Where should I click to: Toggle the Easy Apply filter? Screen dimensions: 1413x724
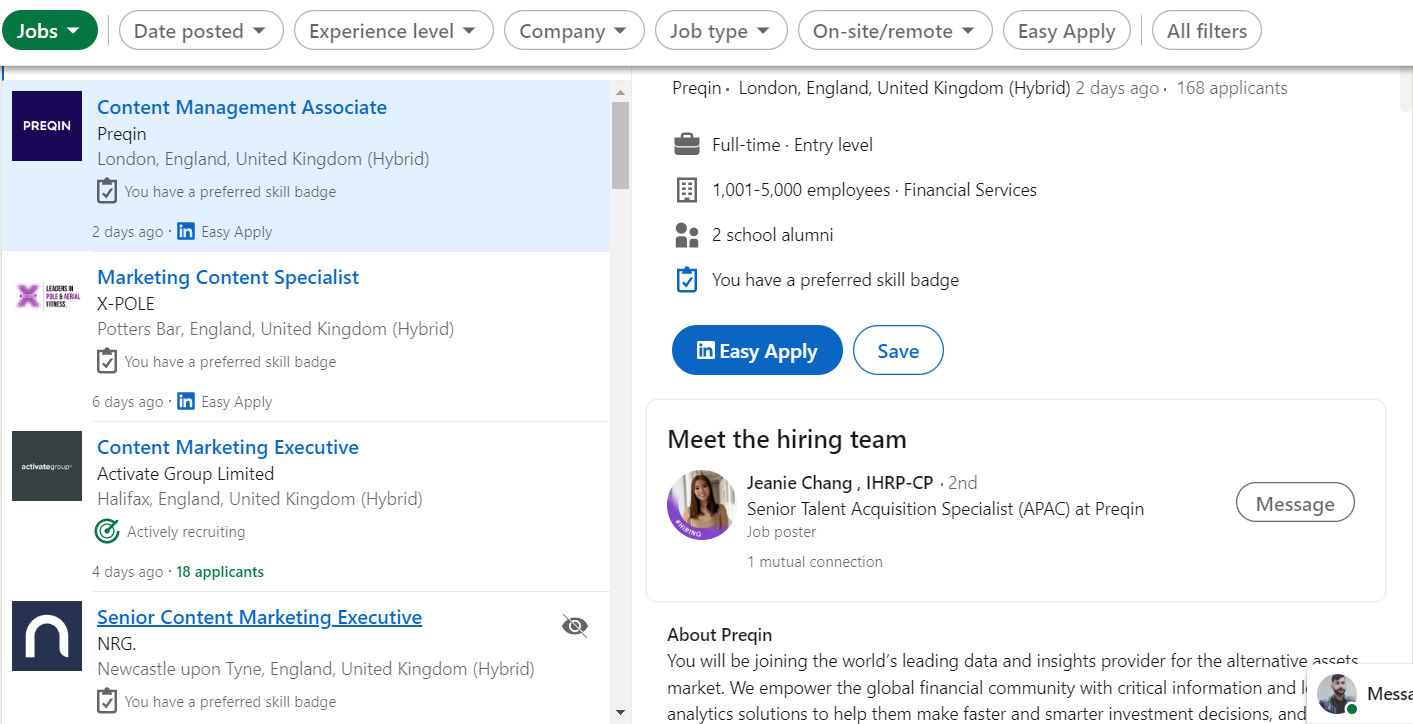point(1066,30)
